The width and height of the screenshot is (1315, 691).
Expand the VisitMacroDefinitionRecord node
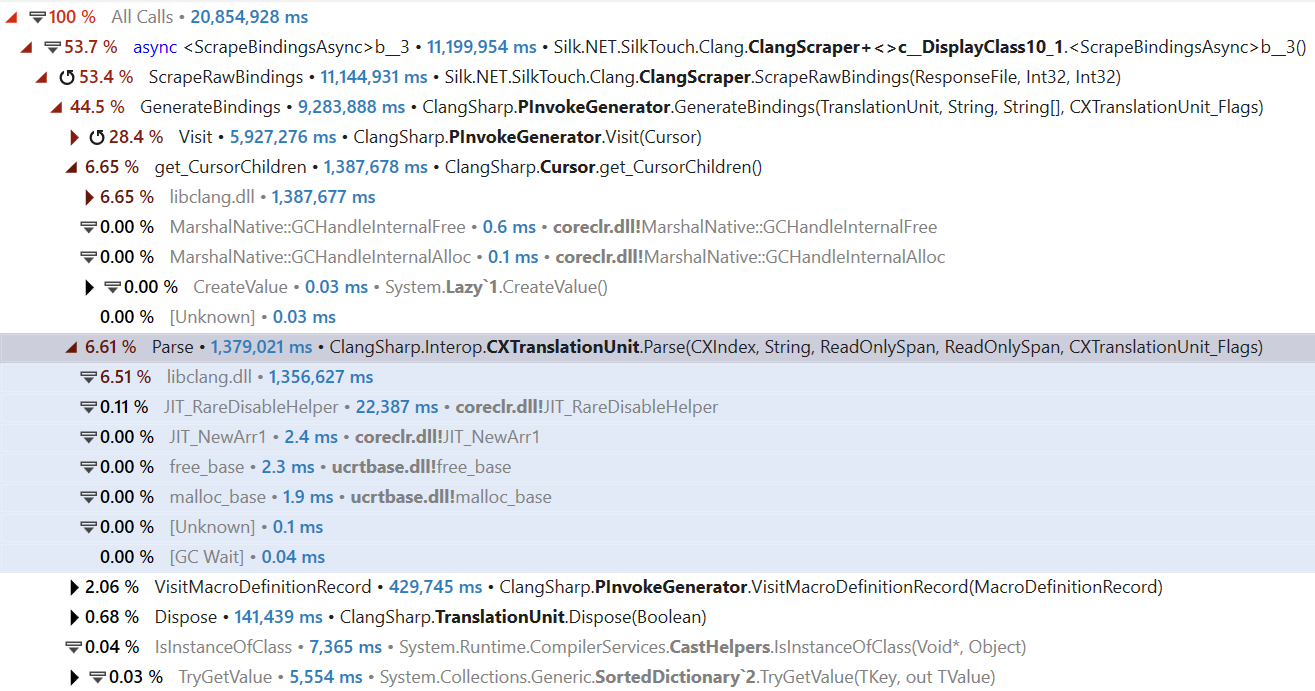[74, 587]
